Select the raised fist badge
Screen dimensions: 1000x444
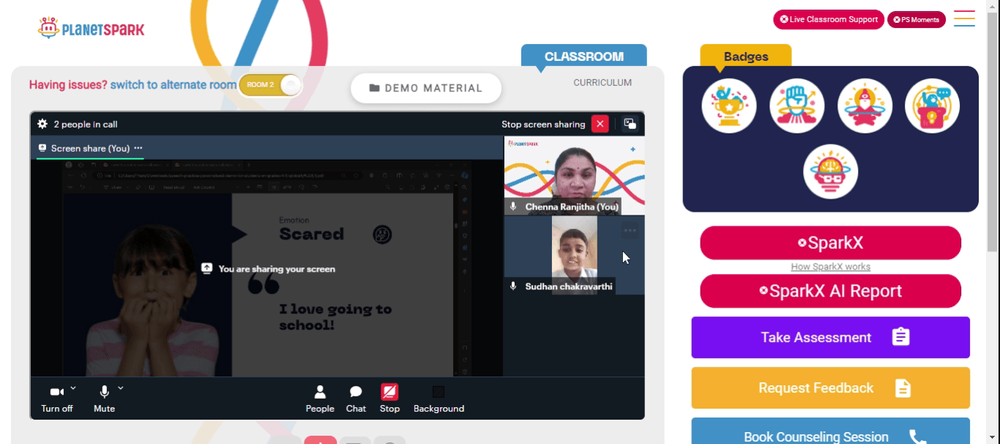click(x=797, y=106)
